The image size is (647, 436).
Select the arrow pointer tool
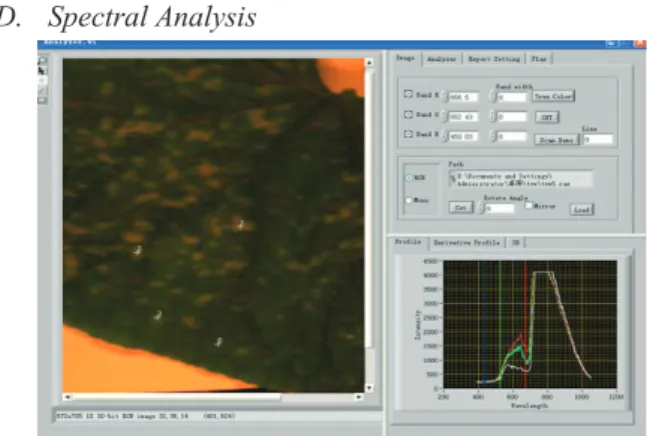(x=43, y=71)
